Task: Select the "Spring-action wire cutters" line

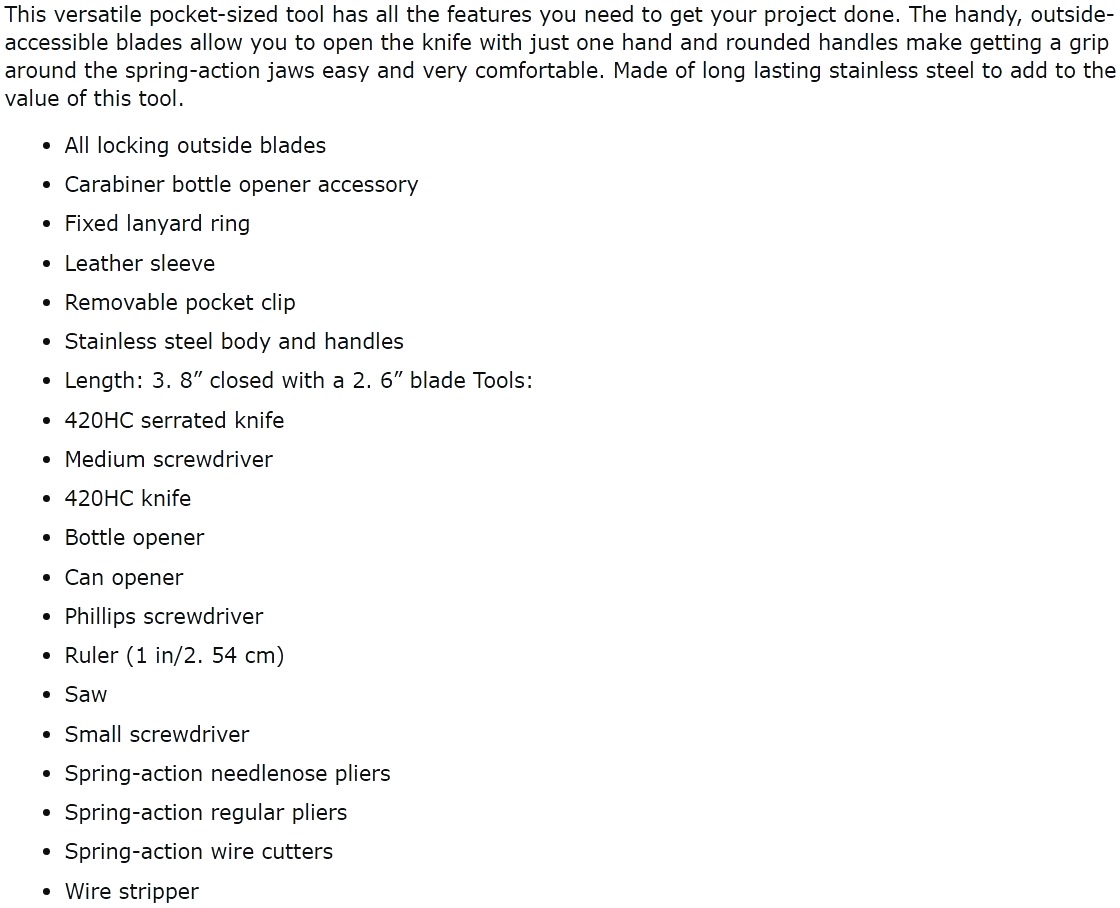Action: (199, 852)
